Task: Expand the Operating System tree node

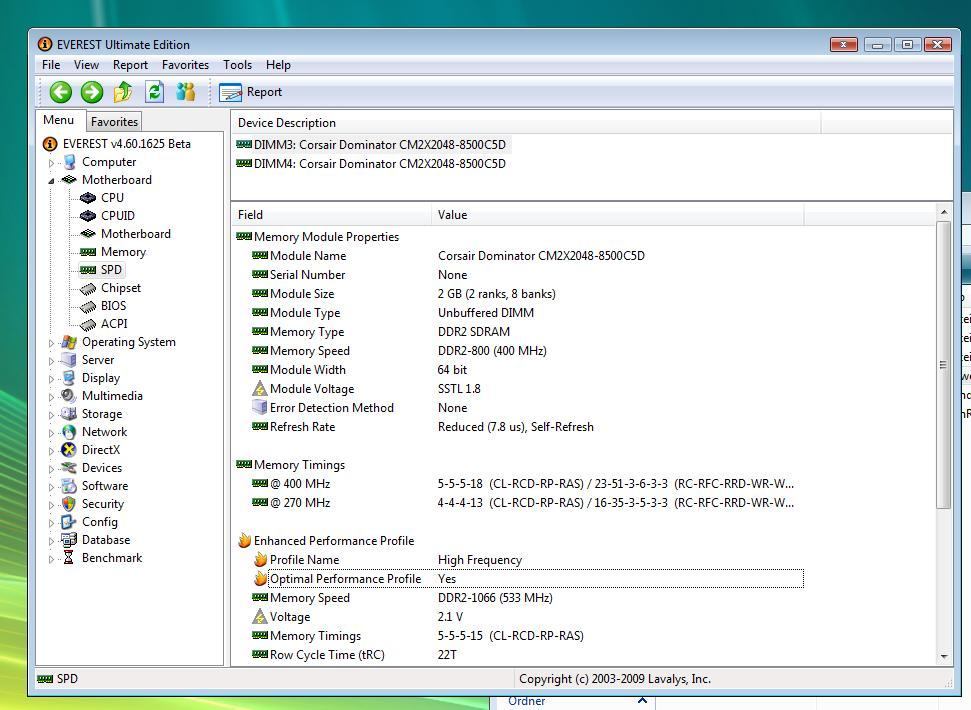Action: (51, 343)
